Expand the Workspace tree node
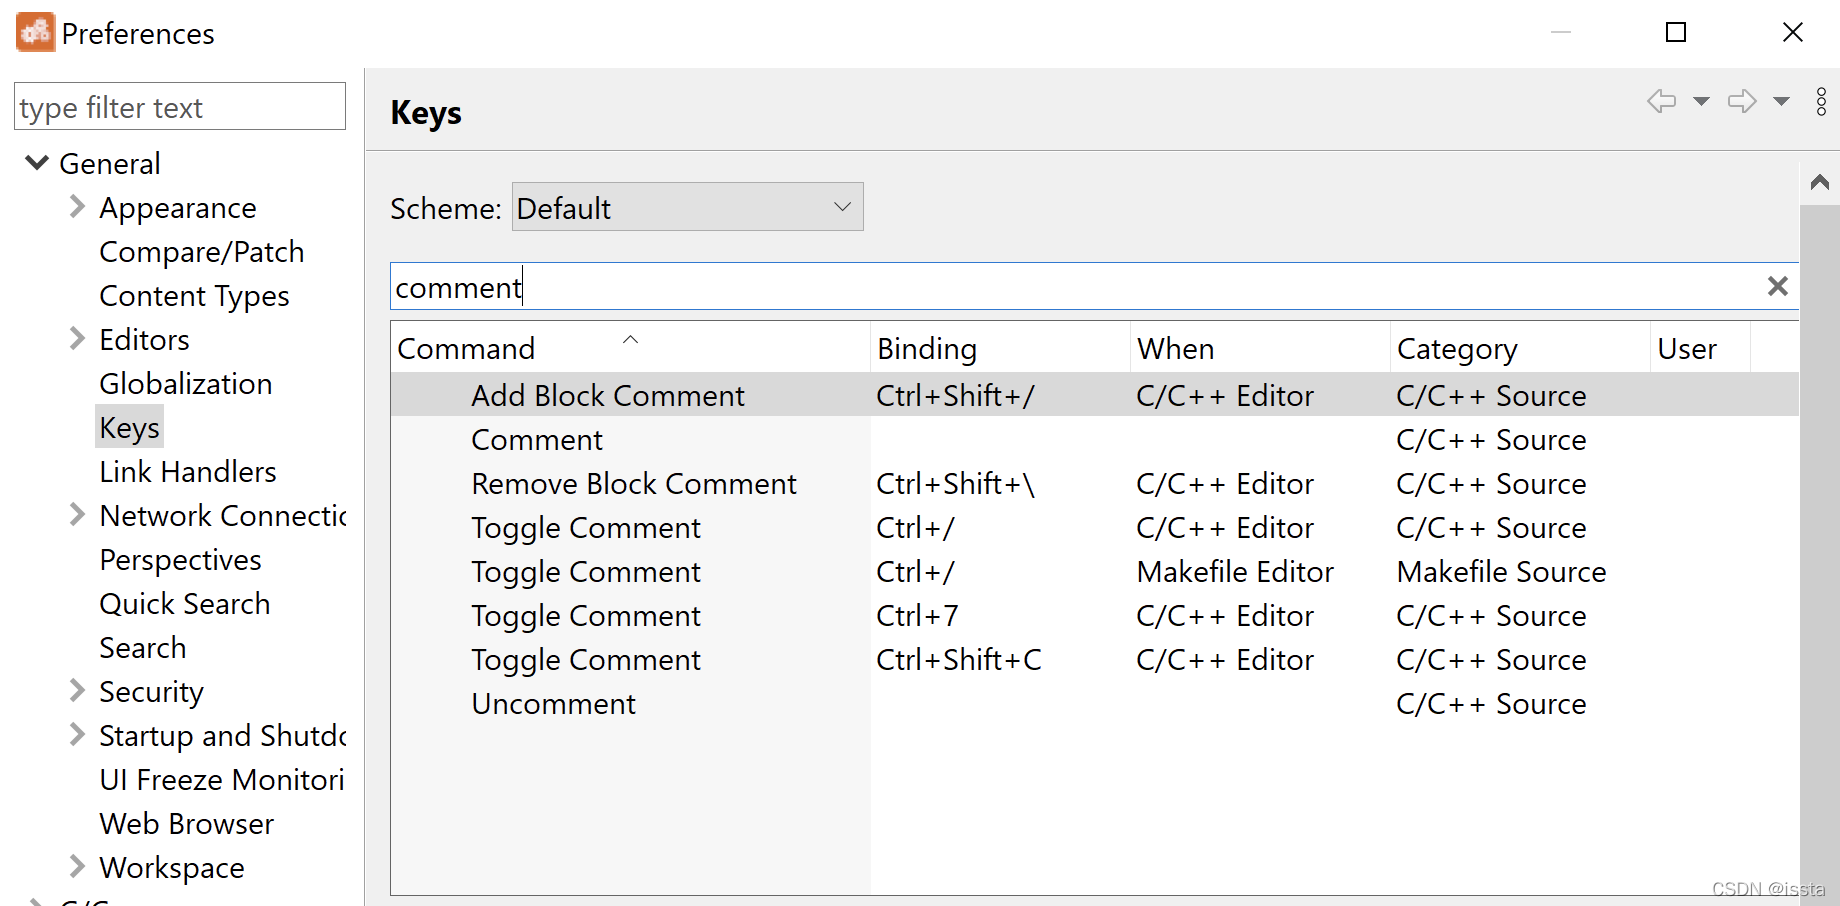 tap(77, 867)
